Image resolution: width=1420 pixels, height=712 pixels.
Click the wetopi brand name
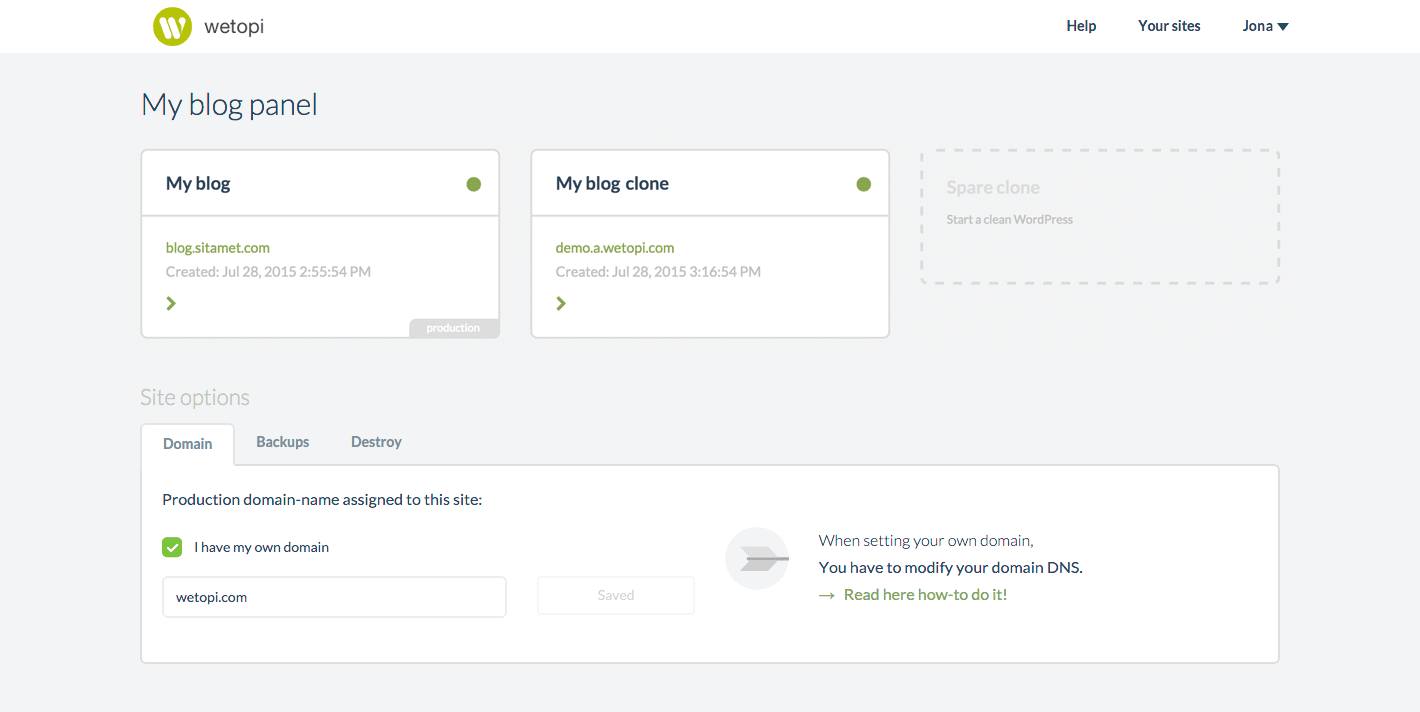coord(234,26)
